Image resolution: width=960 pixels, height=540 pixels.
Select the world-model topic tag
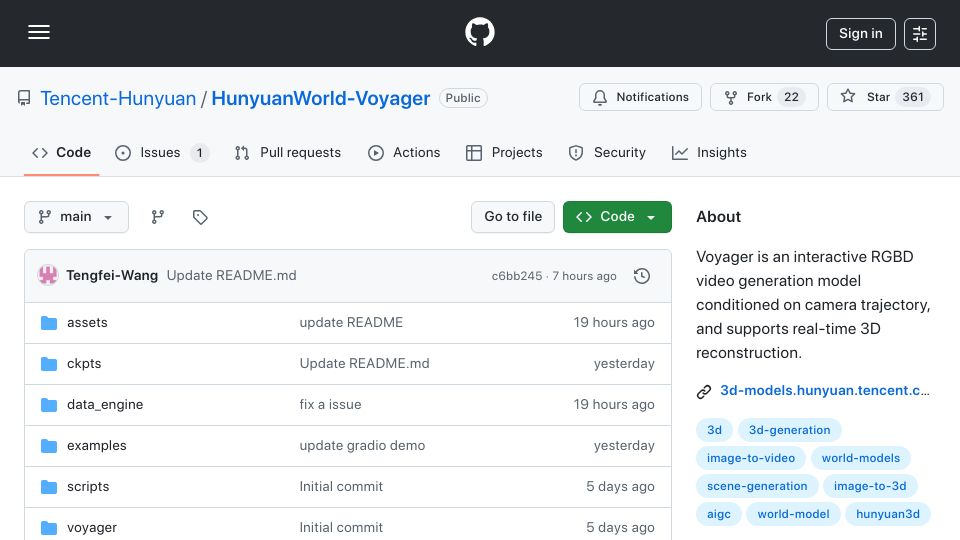click(793, 514)
